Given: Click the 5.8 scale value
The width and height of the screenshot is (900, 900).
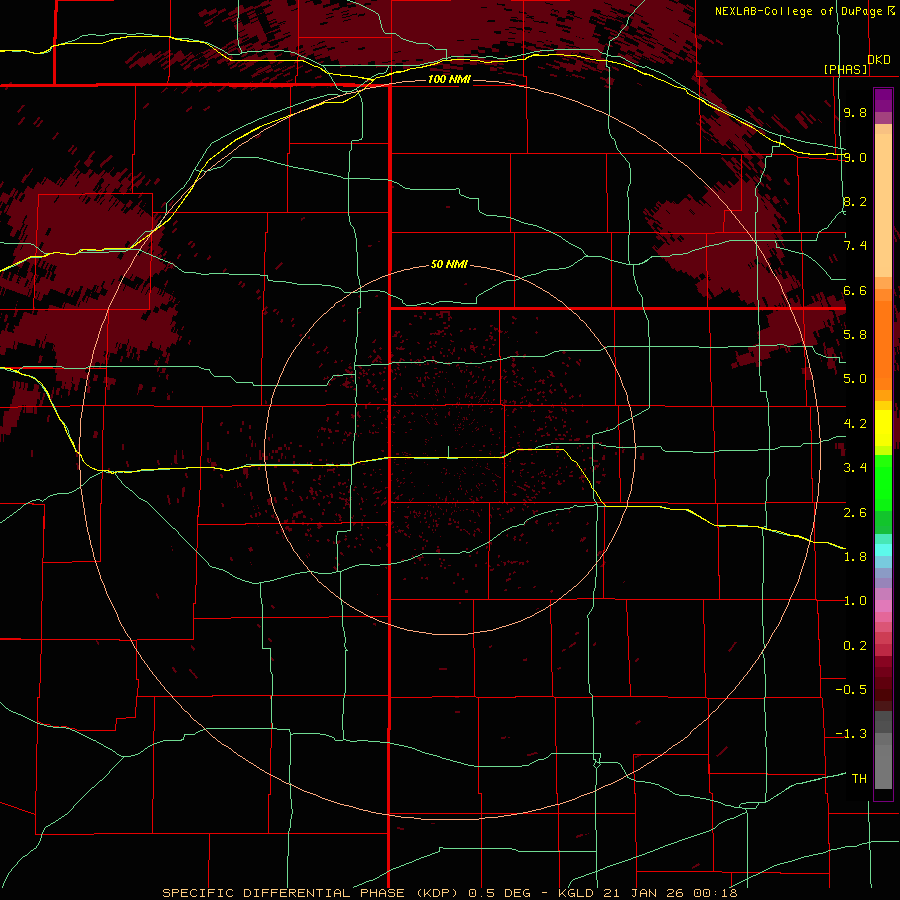Looking at the screenshot, I should coord(855,335).
